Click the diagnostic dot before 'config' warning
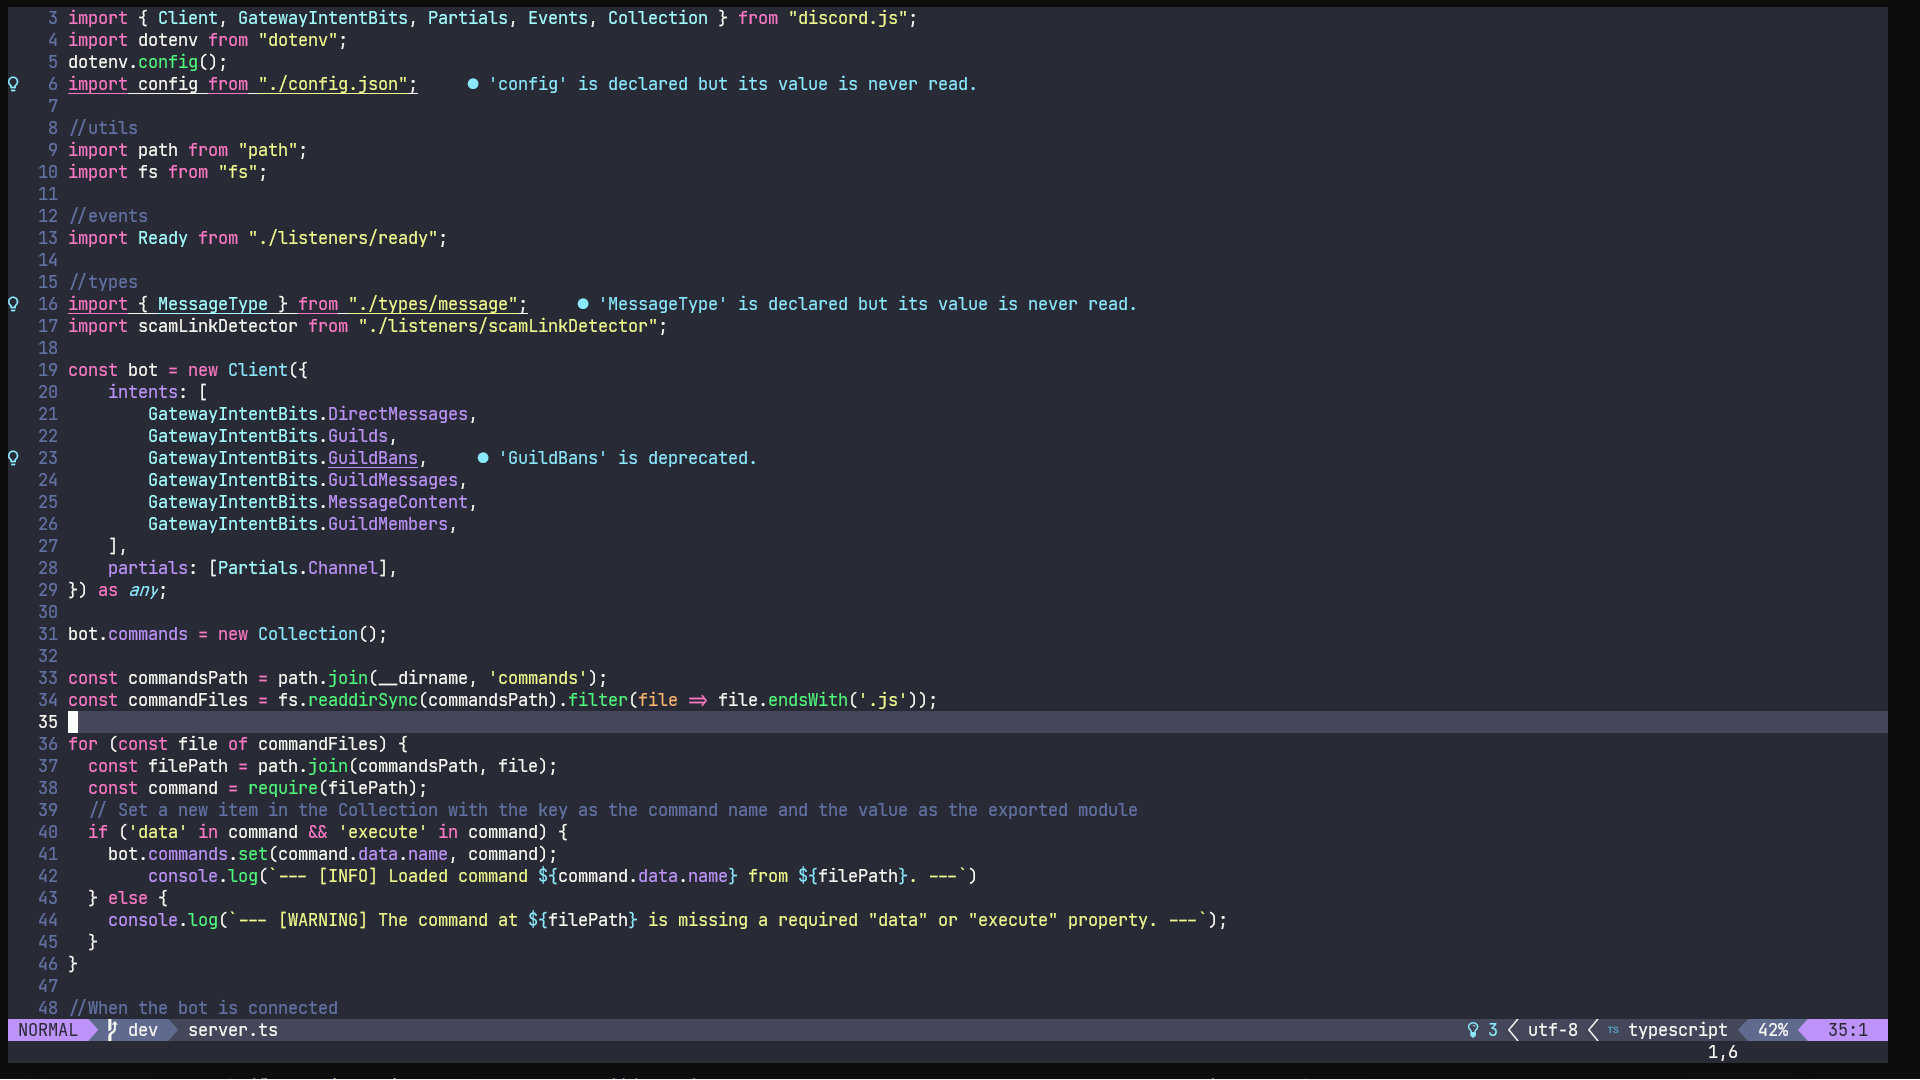Screen dimensions: 1920x1080 click(472, 84)
